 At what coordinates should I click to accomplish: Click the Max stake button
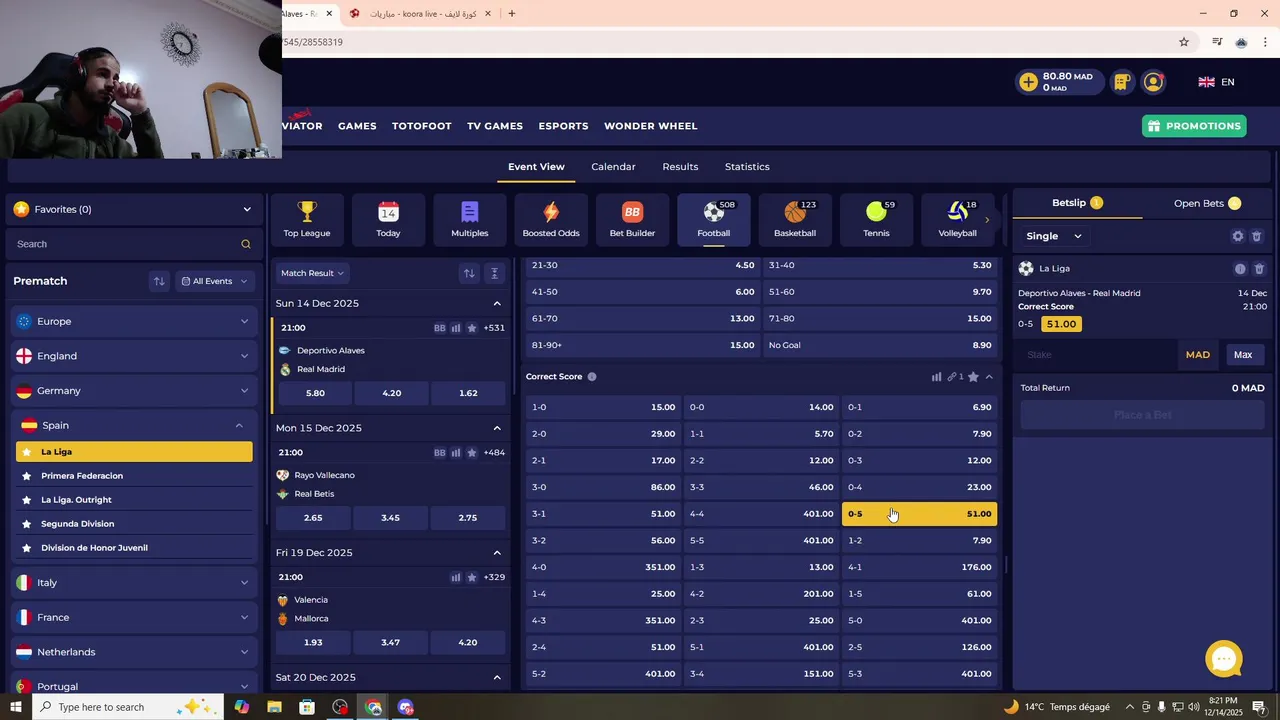pos(1243,355)
